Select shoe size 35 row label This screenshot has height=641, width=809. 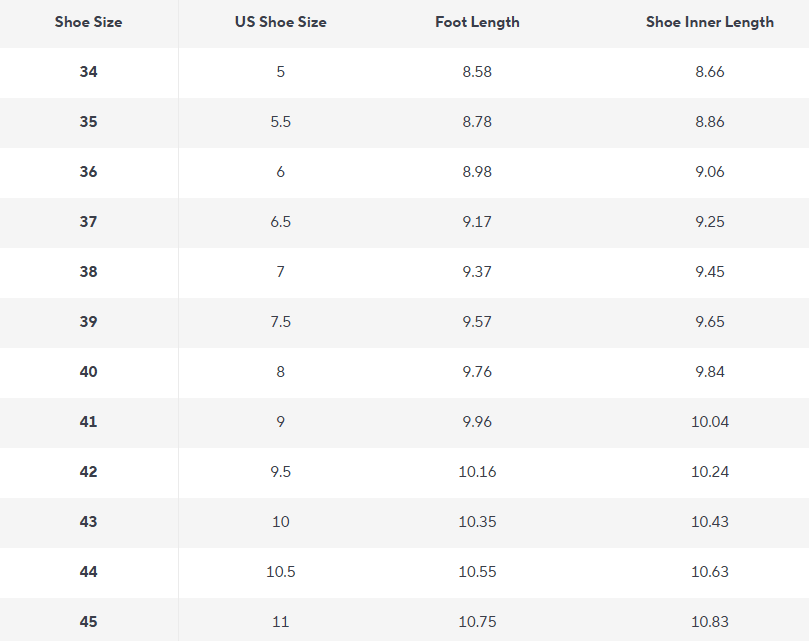[88, 122]
